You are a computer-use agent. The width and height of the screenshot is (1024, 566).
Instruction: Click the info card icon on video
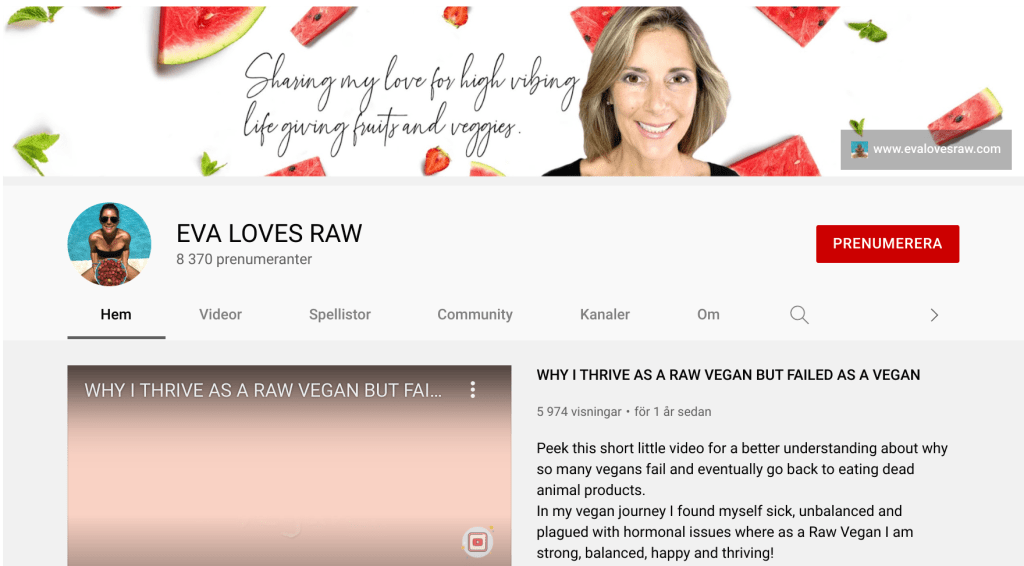click(x=477, y=541)
